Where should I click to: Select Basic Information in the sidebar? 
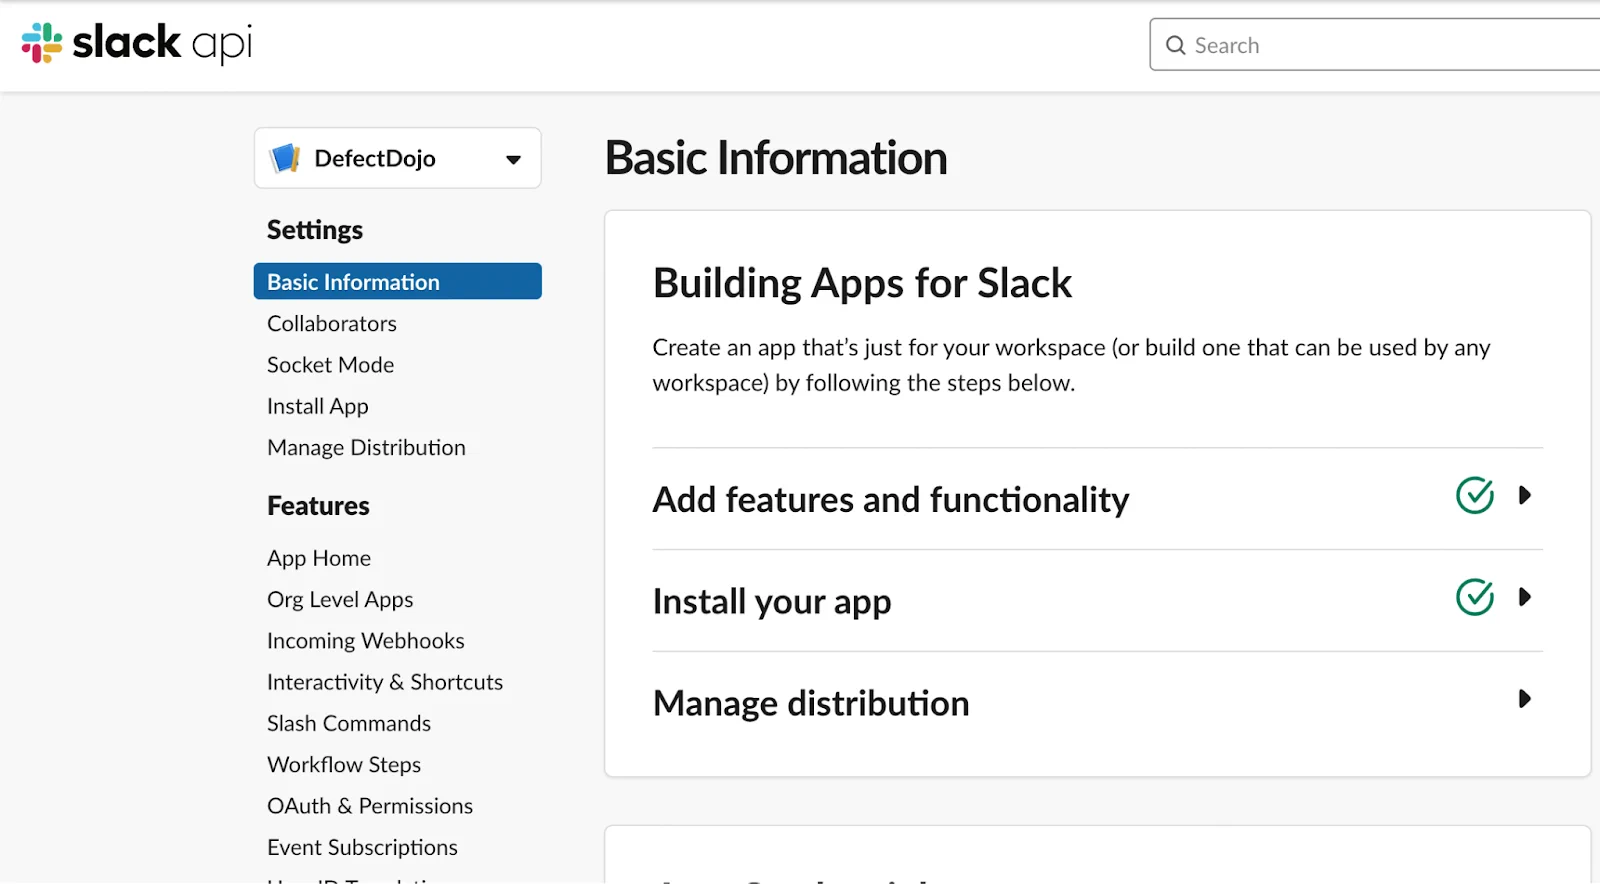coord(353,282)
